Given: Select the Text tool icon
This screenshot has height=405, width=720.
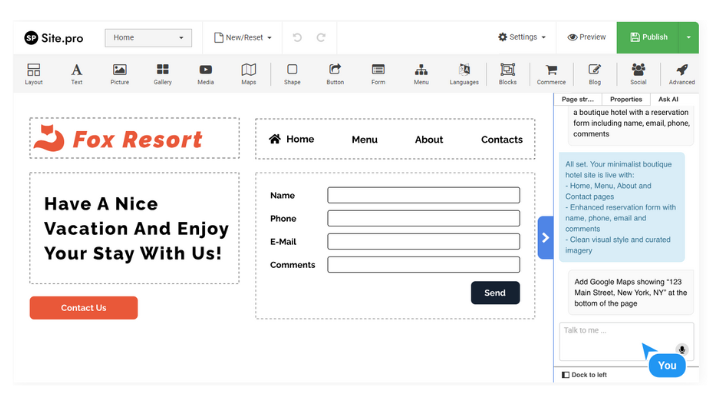Looking at the screenshot, I should tap(76, 73).
